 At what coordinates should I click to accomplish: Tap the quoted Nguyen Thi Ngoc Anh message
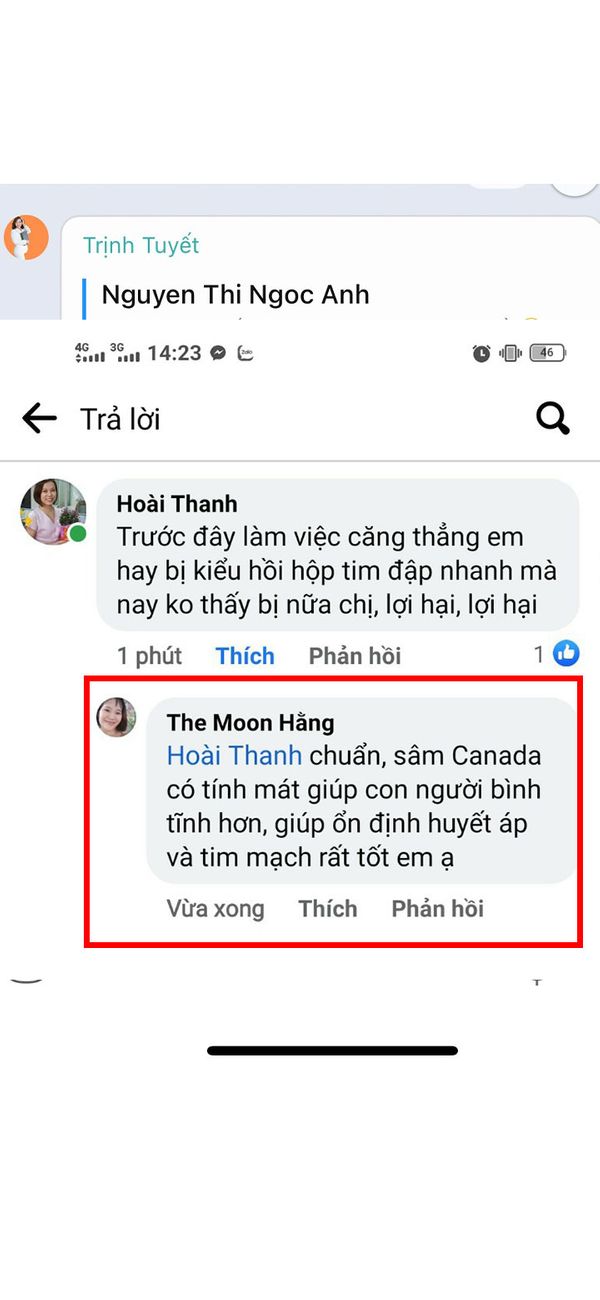point(236,295)
